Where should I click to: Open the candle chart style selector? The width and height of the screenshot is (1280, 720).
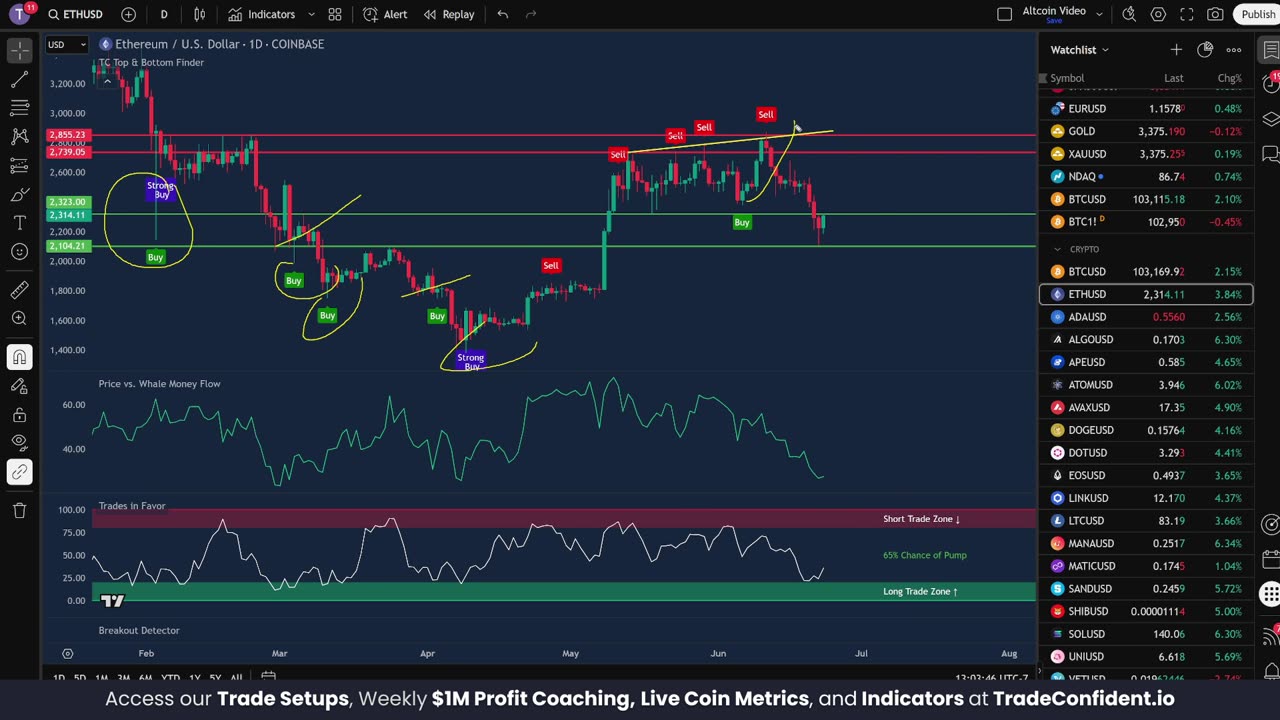[200, 14]
